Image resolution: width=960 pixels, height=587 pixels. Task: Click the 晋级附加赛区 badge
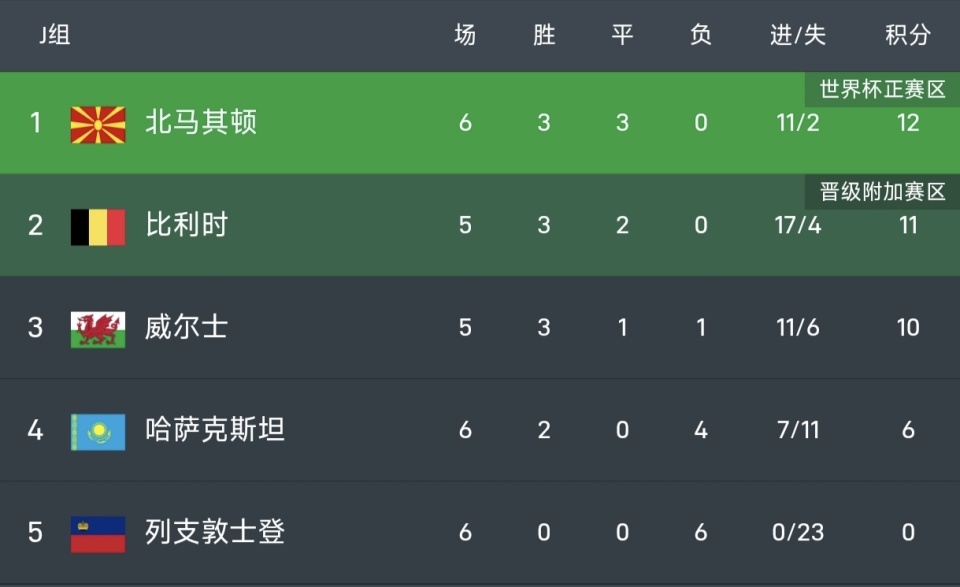tap(882, 192)
